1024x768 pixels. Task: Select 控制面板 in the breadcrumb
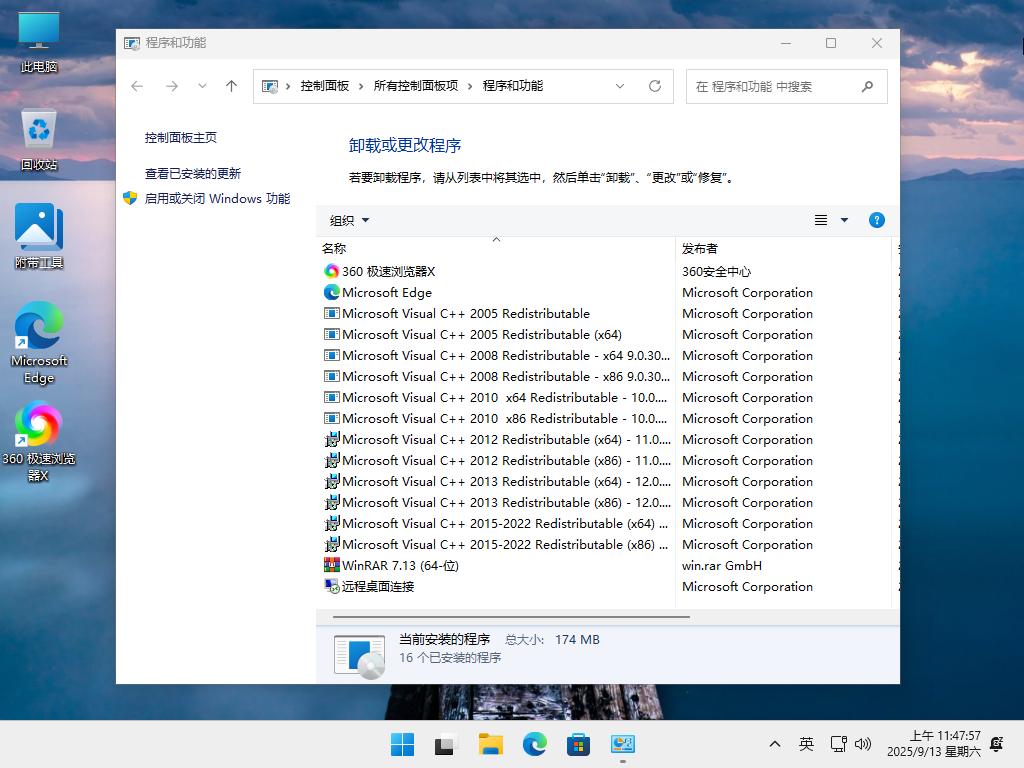click(325, 86)
